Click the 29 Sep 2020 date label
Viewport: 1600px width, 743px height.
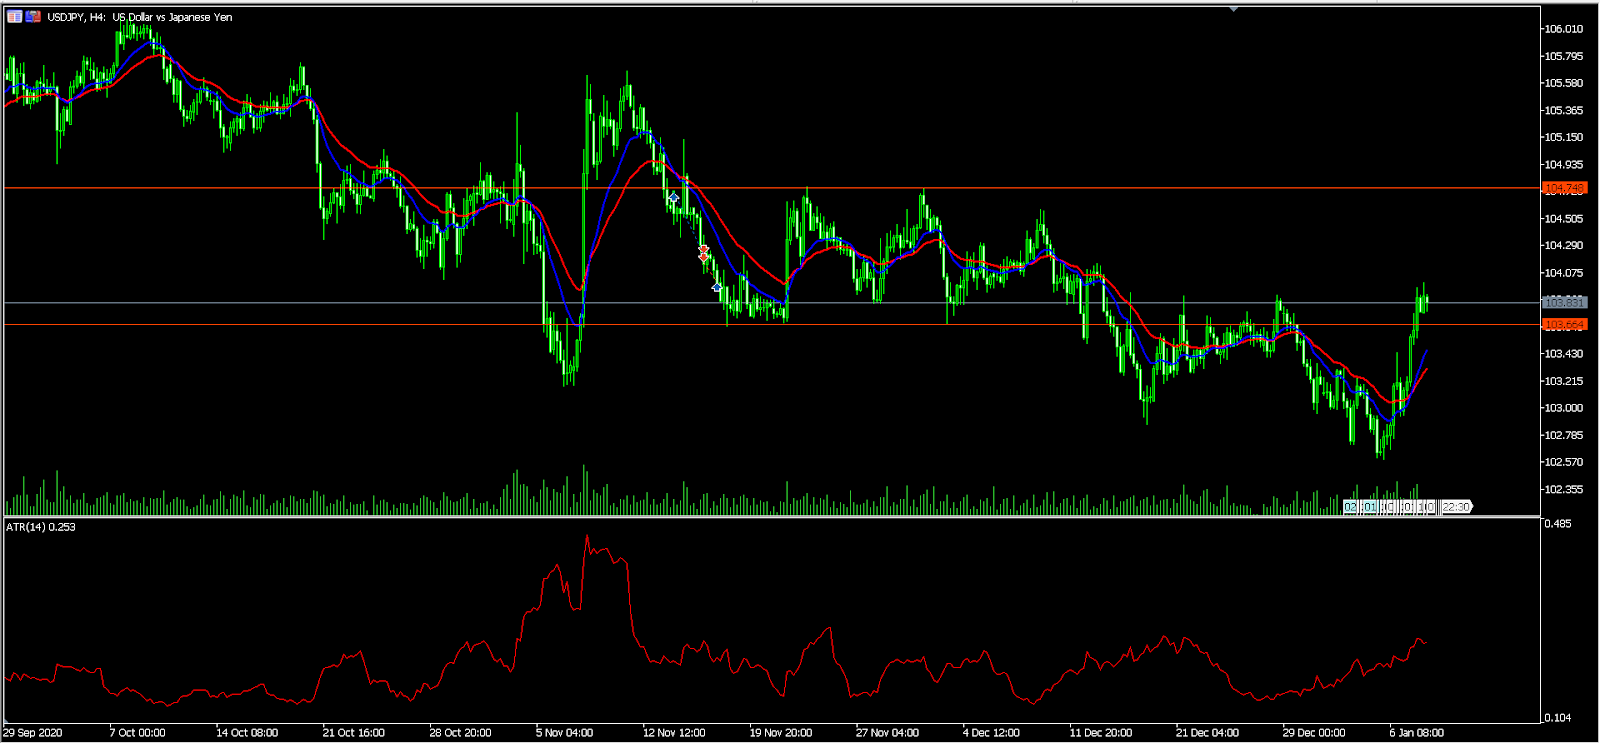click(32, 733)
